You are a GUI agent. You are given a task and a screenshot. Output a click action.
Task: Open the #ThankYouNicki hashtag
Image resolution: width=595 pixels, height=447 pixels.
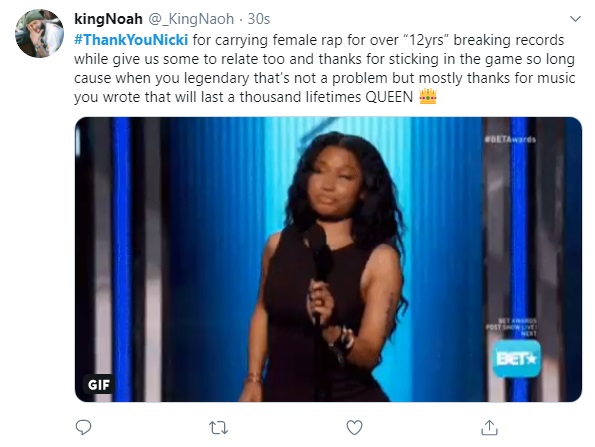pyautogui.click(x=131, y=40)
